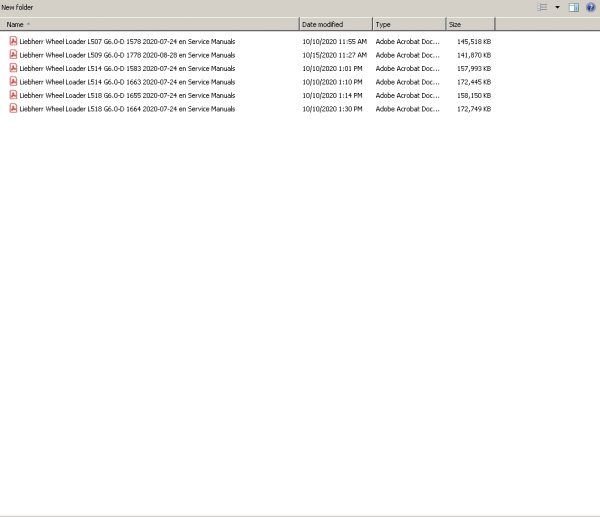Click the New folder title text
The width and height of the screenshot is (600, 517).
(17, 7)
